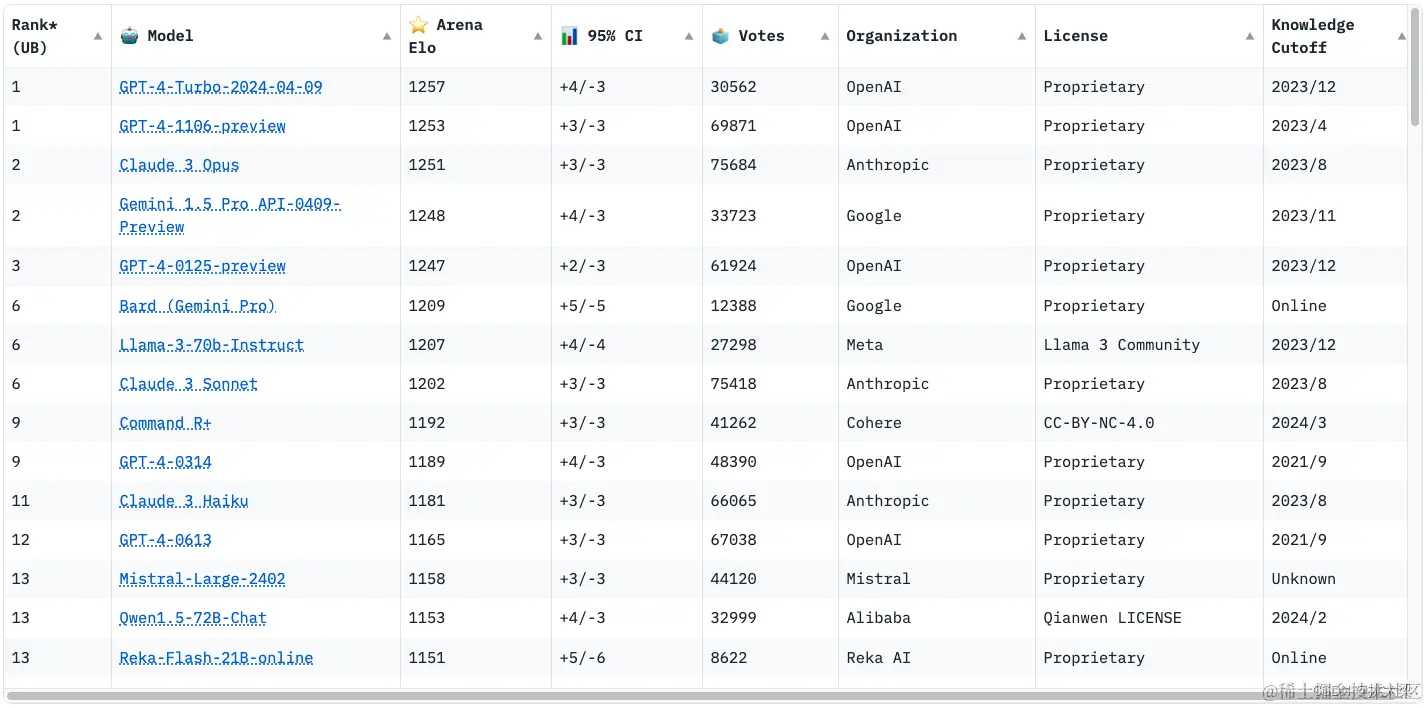Select the Unknown knowledge cutoff cell

[1304, 579]
